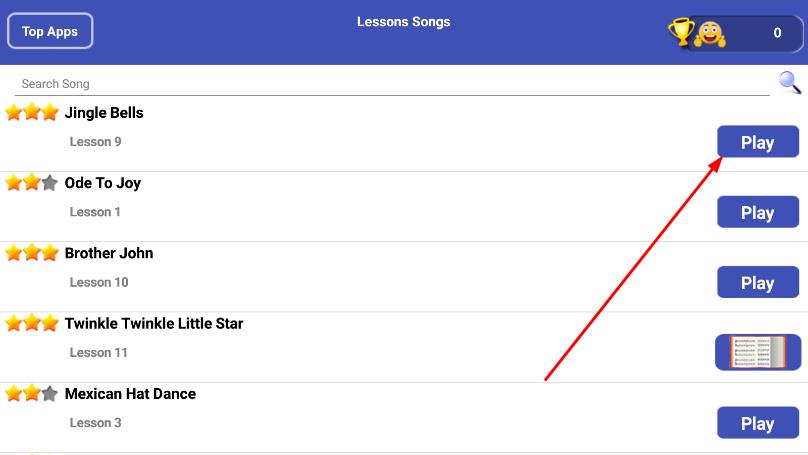Play the Mexican Hat Dance lesson
This screenshot has height=455, width=808.
(x=758, y=423)
